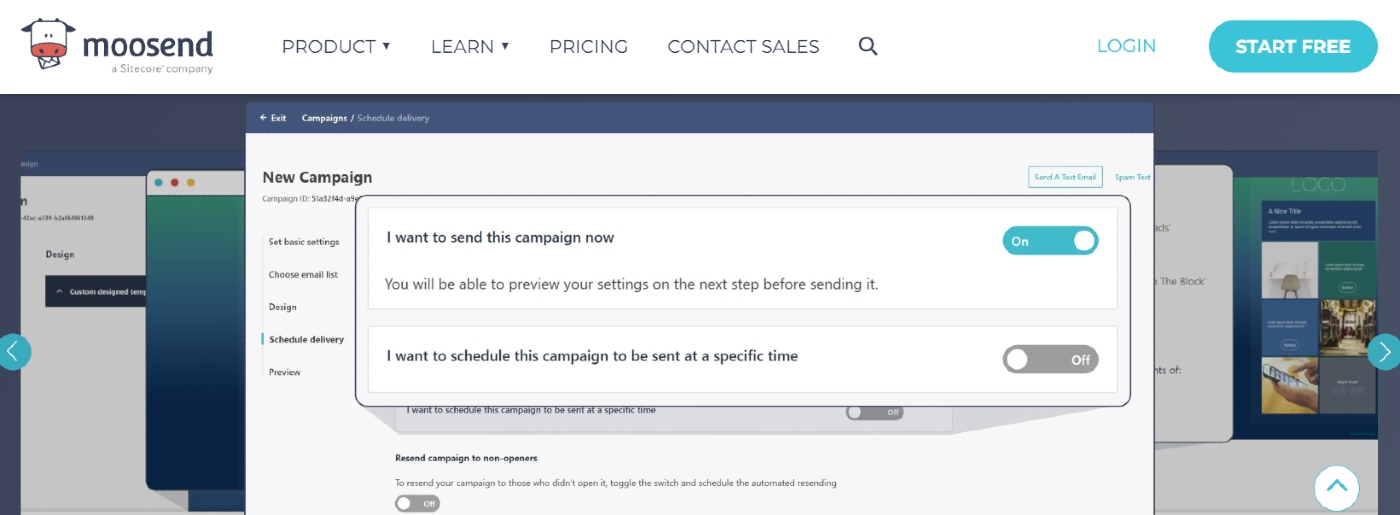The height and width of the screenshot is (515, 1400).
Task: Select Set basic settings step
Action: point(304,242)
